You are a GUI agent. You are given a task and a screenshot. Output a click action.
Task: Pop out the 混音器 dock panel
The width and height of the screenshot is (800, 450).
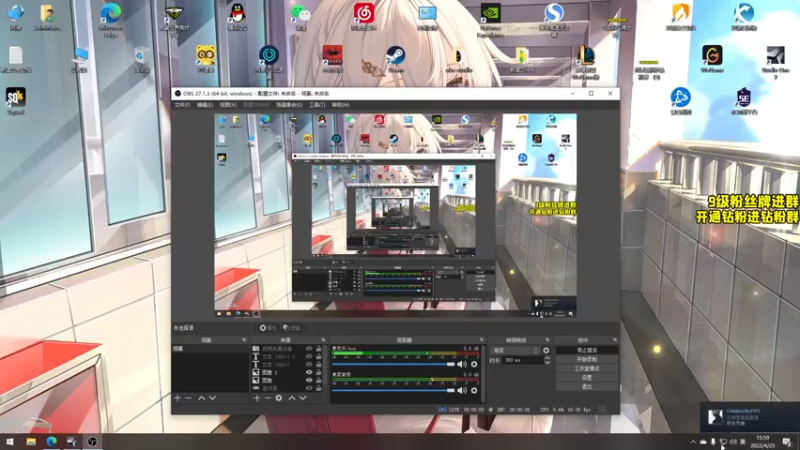481,340
